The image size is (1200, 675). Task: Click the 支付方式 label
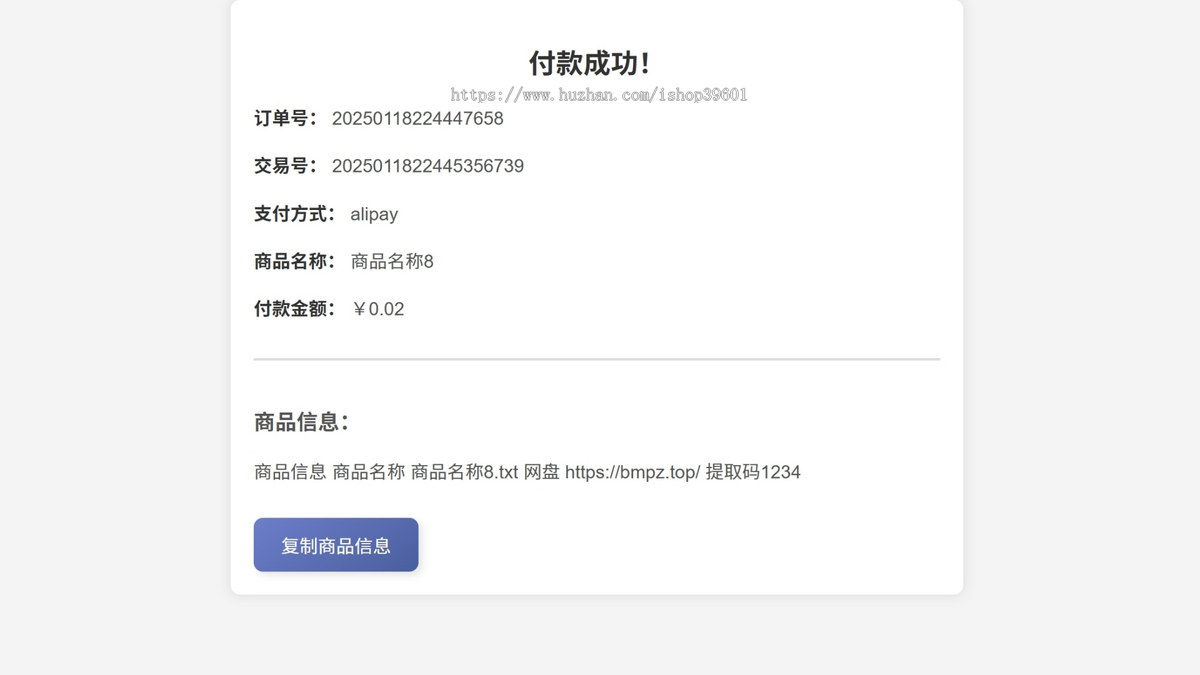point(295,214)
